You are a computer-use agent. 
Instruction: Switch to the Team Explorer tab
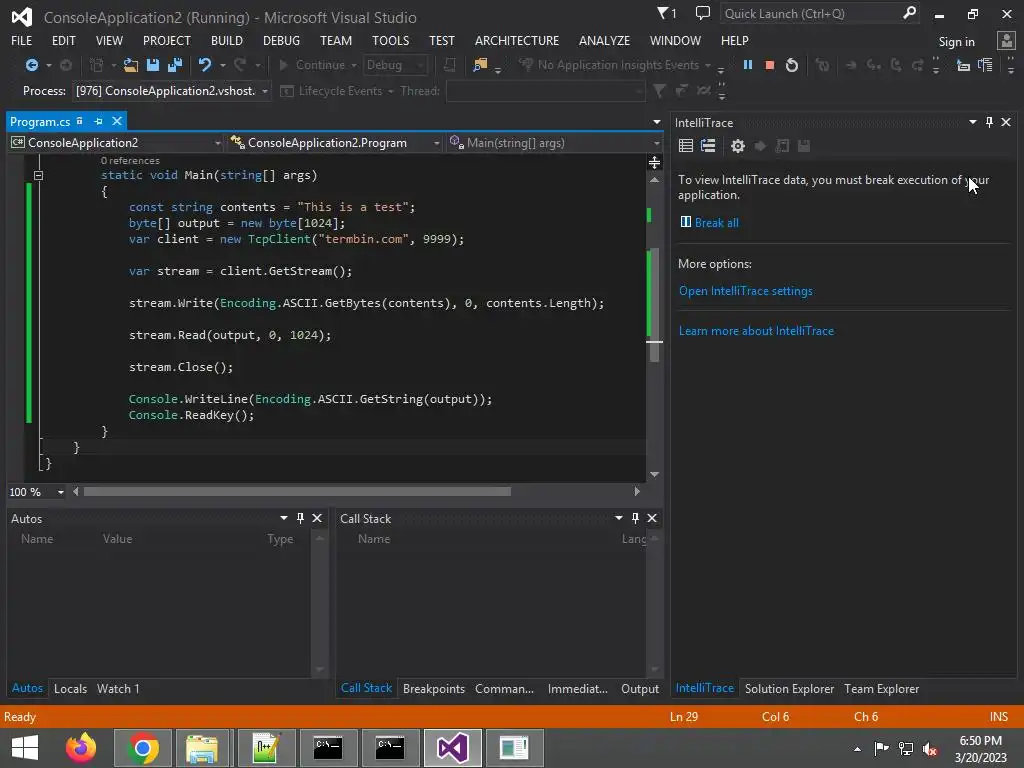click(x=881, y=688)
